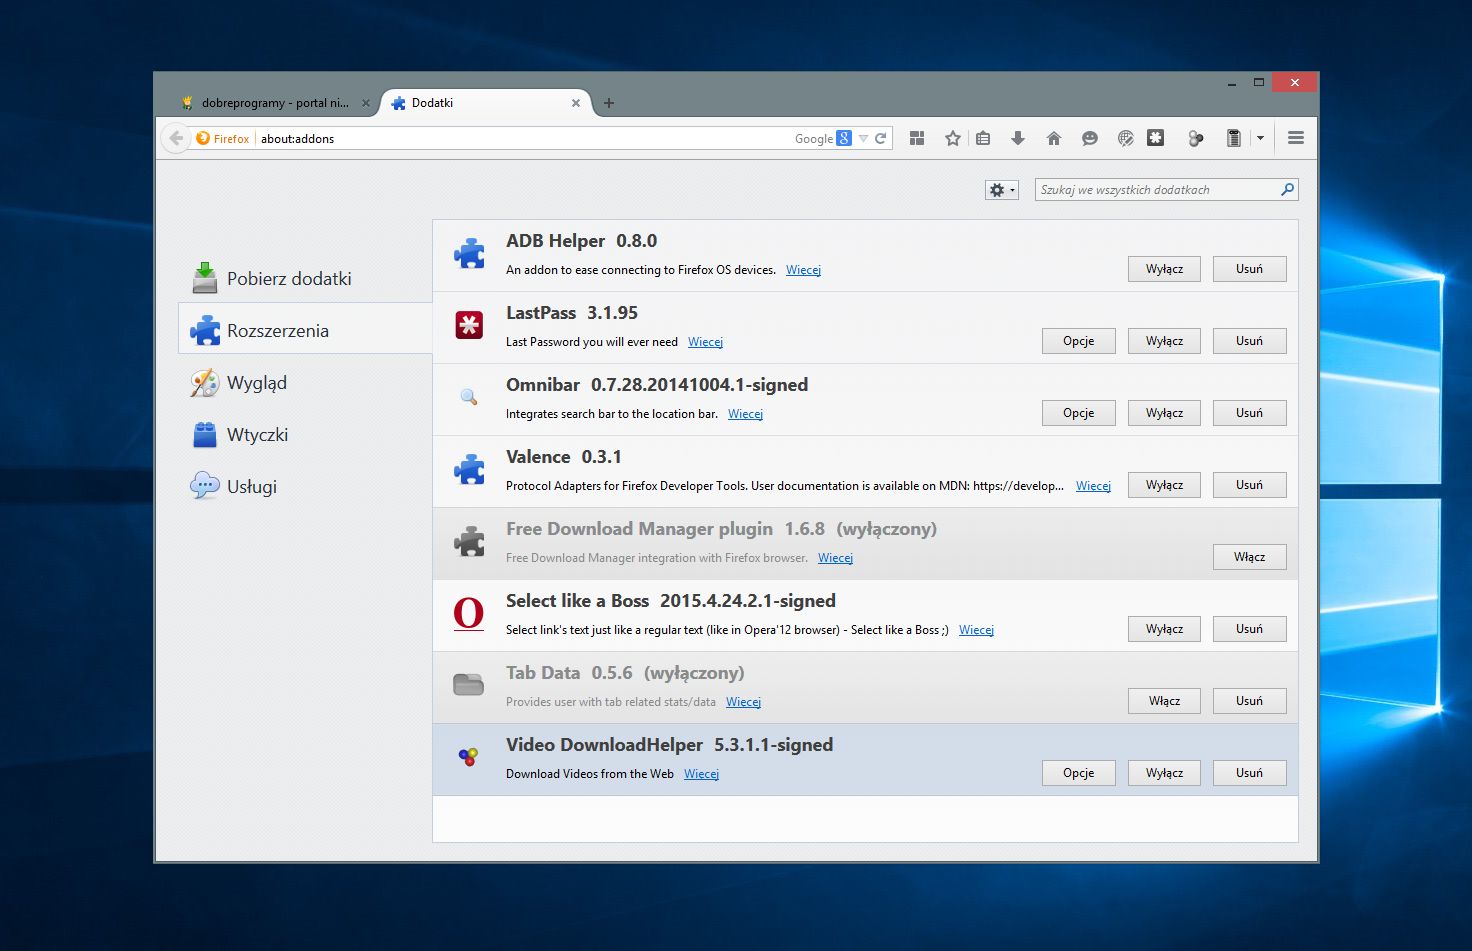Open the Firefox hamburger menu
Viewport: 1472px width, 951px height.
pyautogui.click(x=1296, y=138)
